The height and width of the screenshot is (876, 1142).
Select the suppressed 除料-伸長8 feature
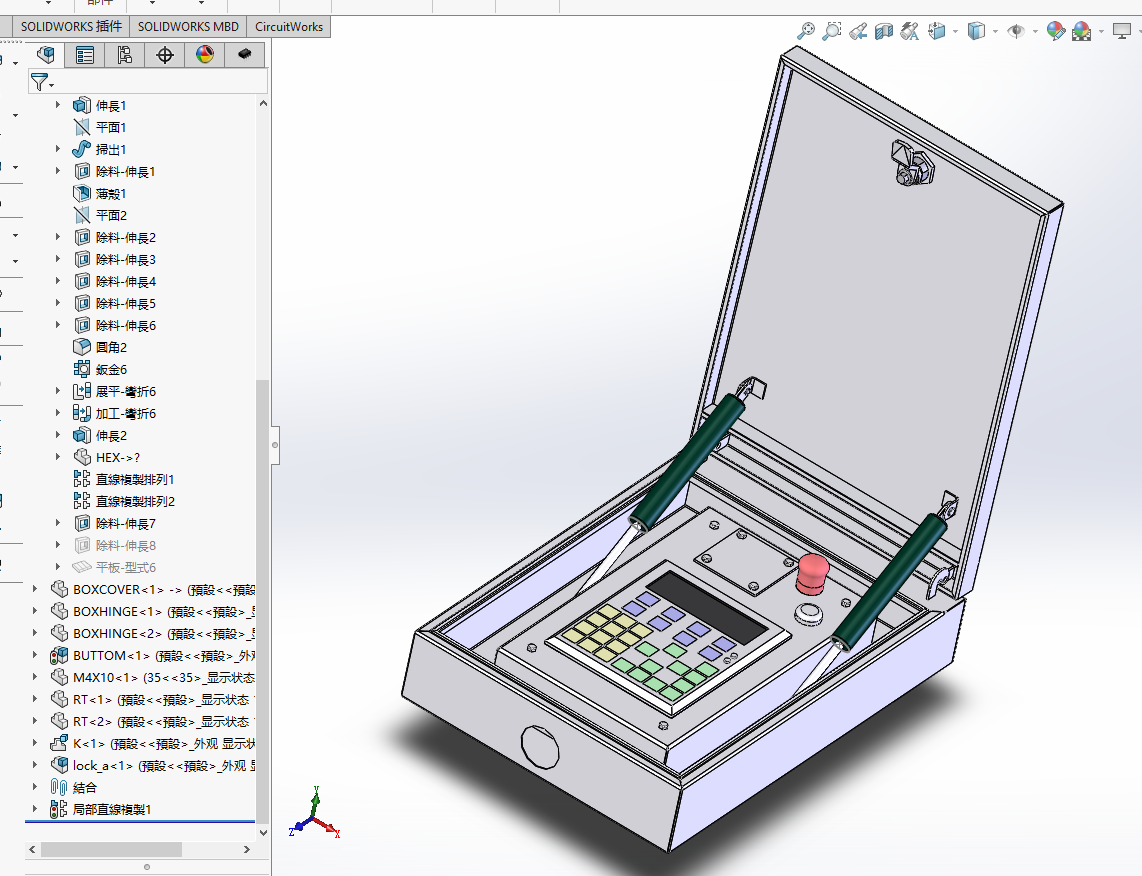pyautogui.click(x=125, y=546)
